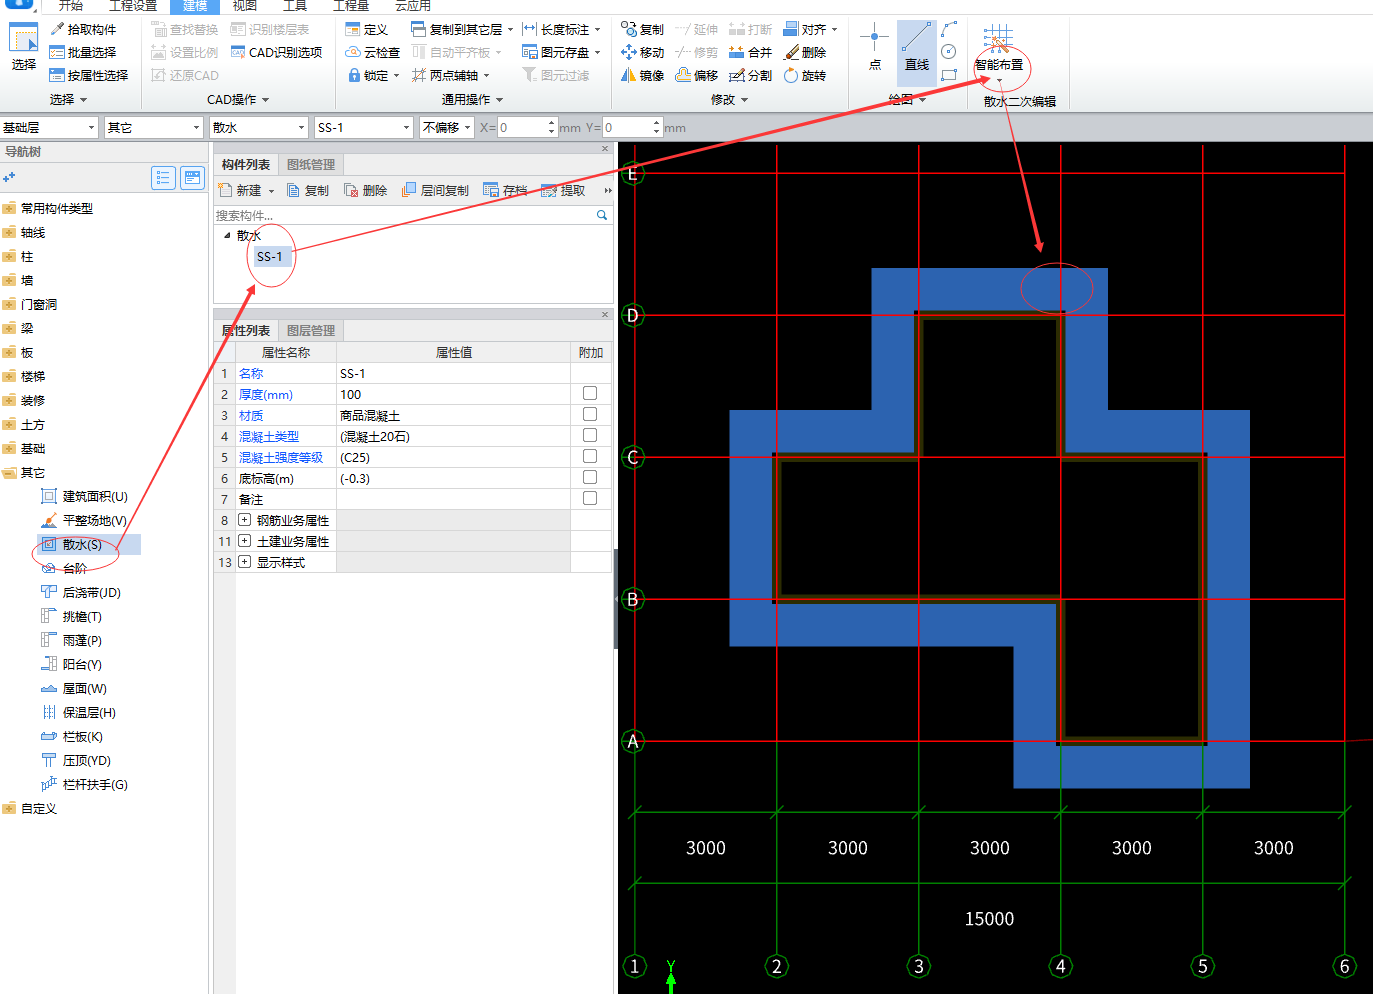Tick the 附加 checkbox for 混凝土强度等级
The image size is (1373, 994).
click(590, 456)
